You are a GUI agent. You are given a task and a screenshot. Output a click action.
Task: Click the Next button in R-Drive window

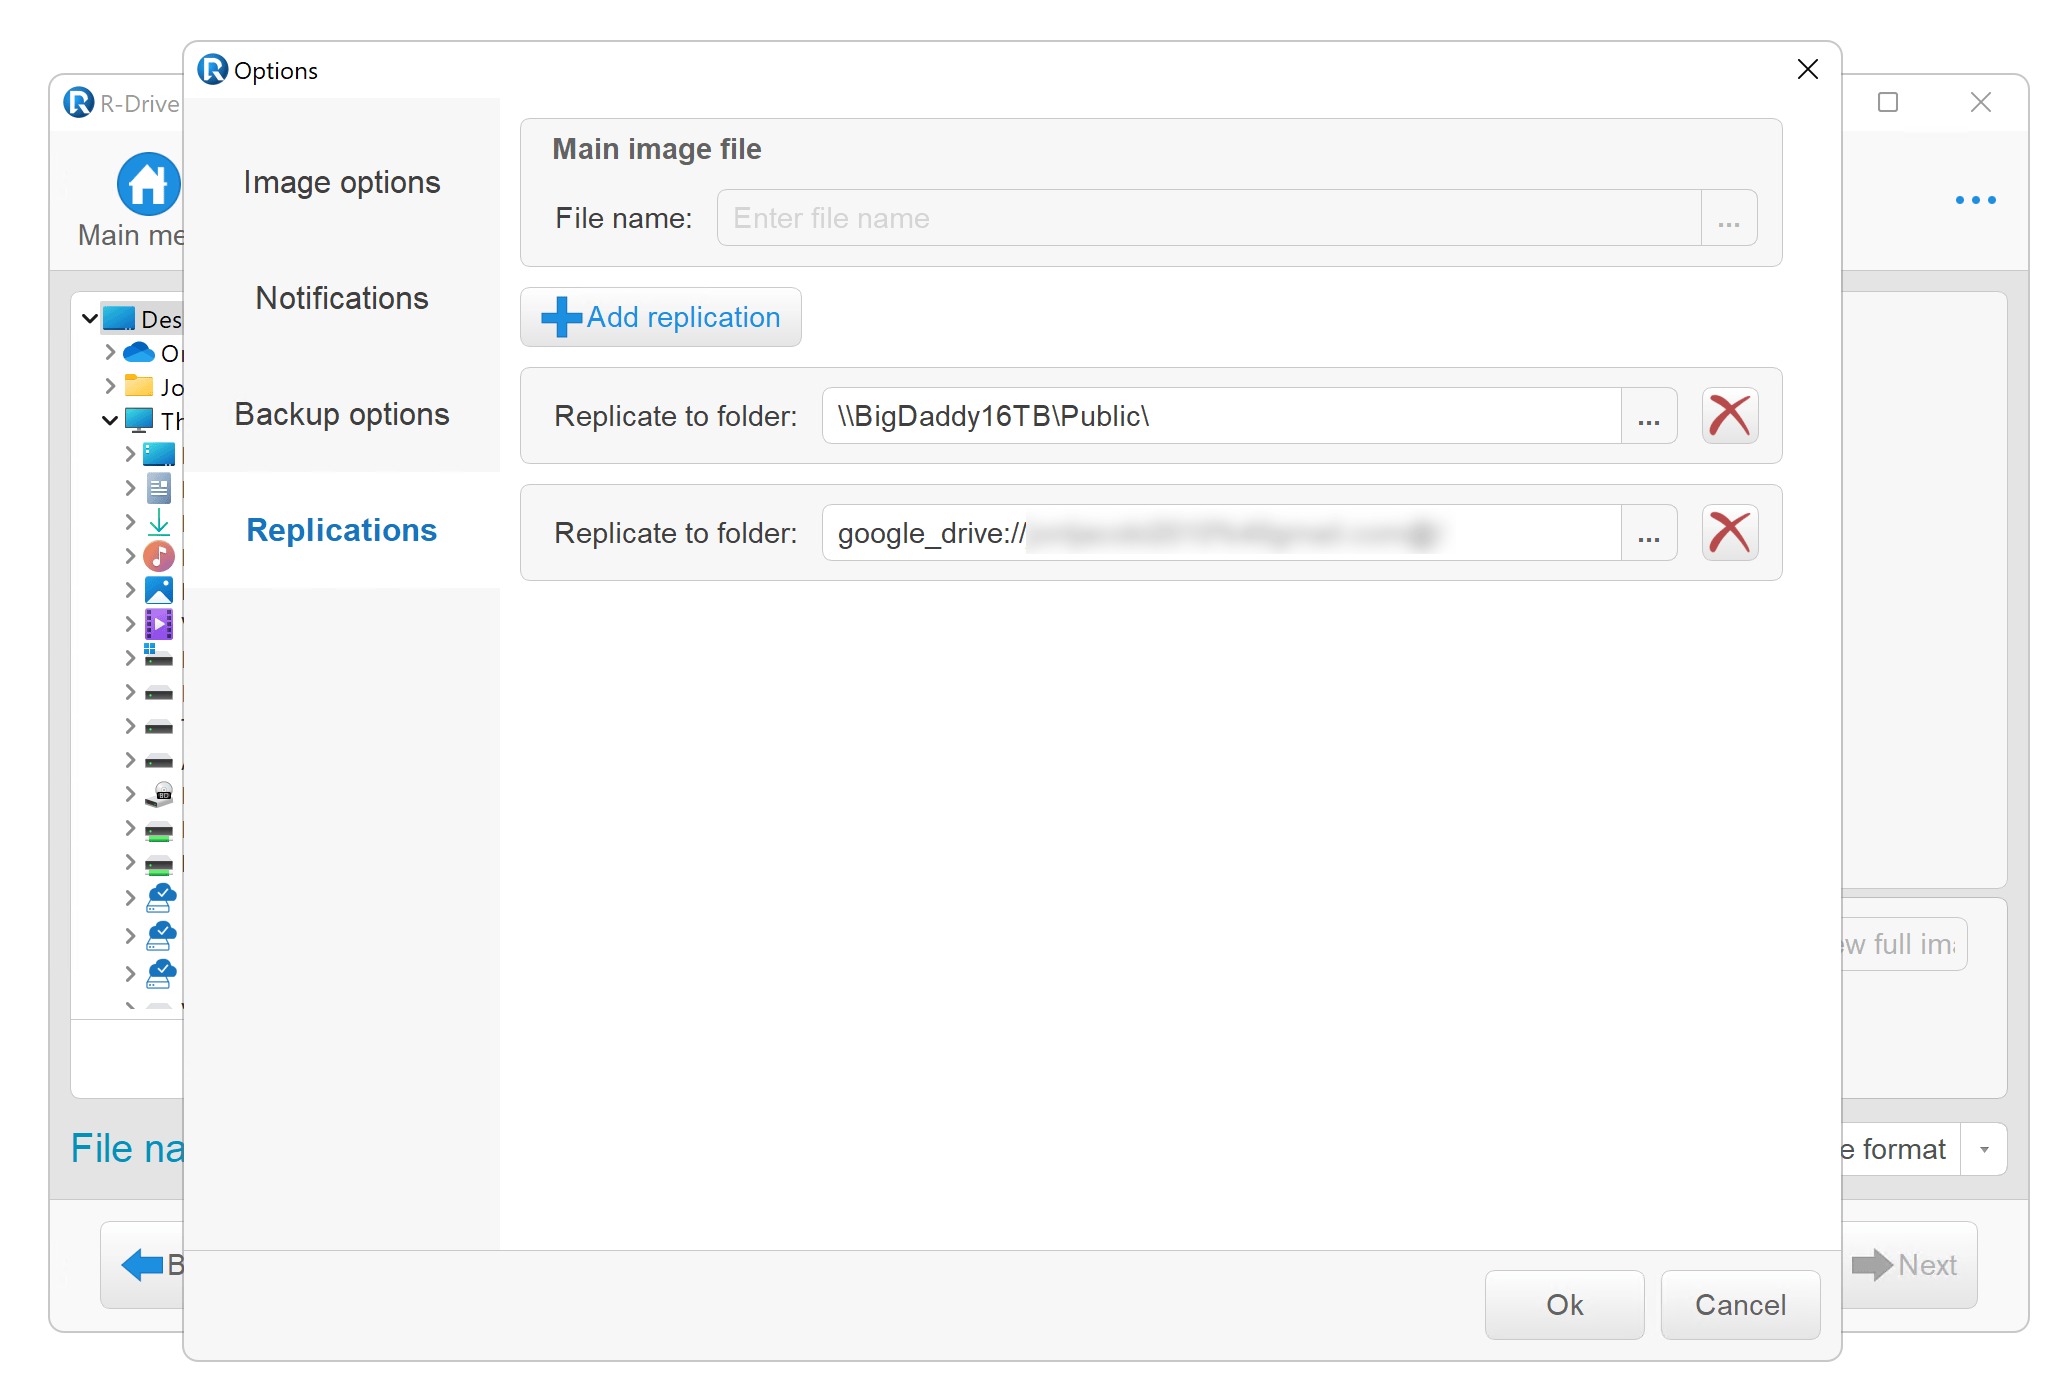[x=1908, y=1265]
